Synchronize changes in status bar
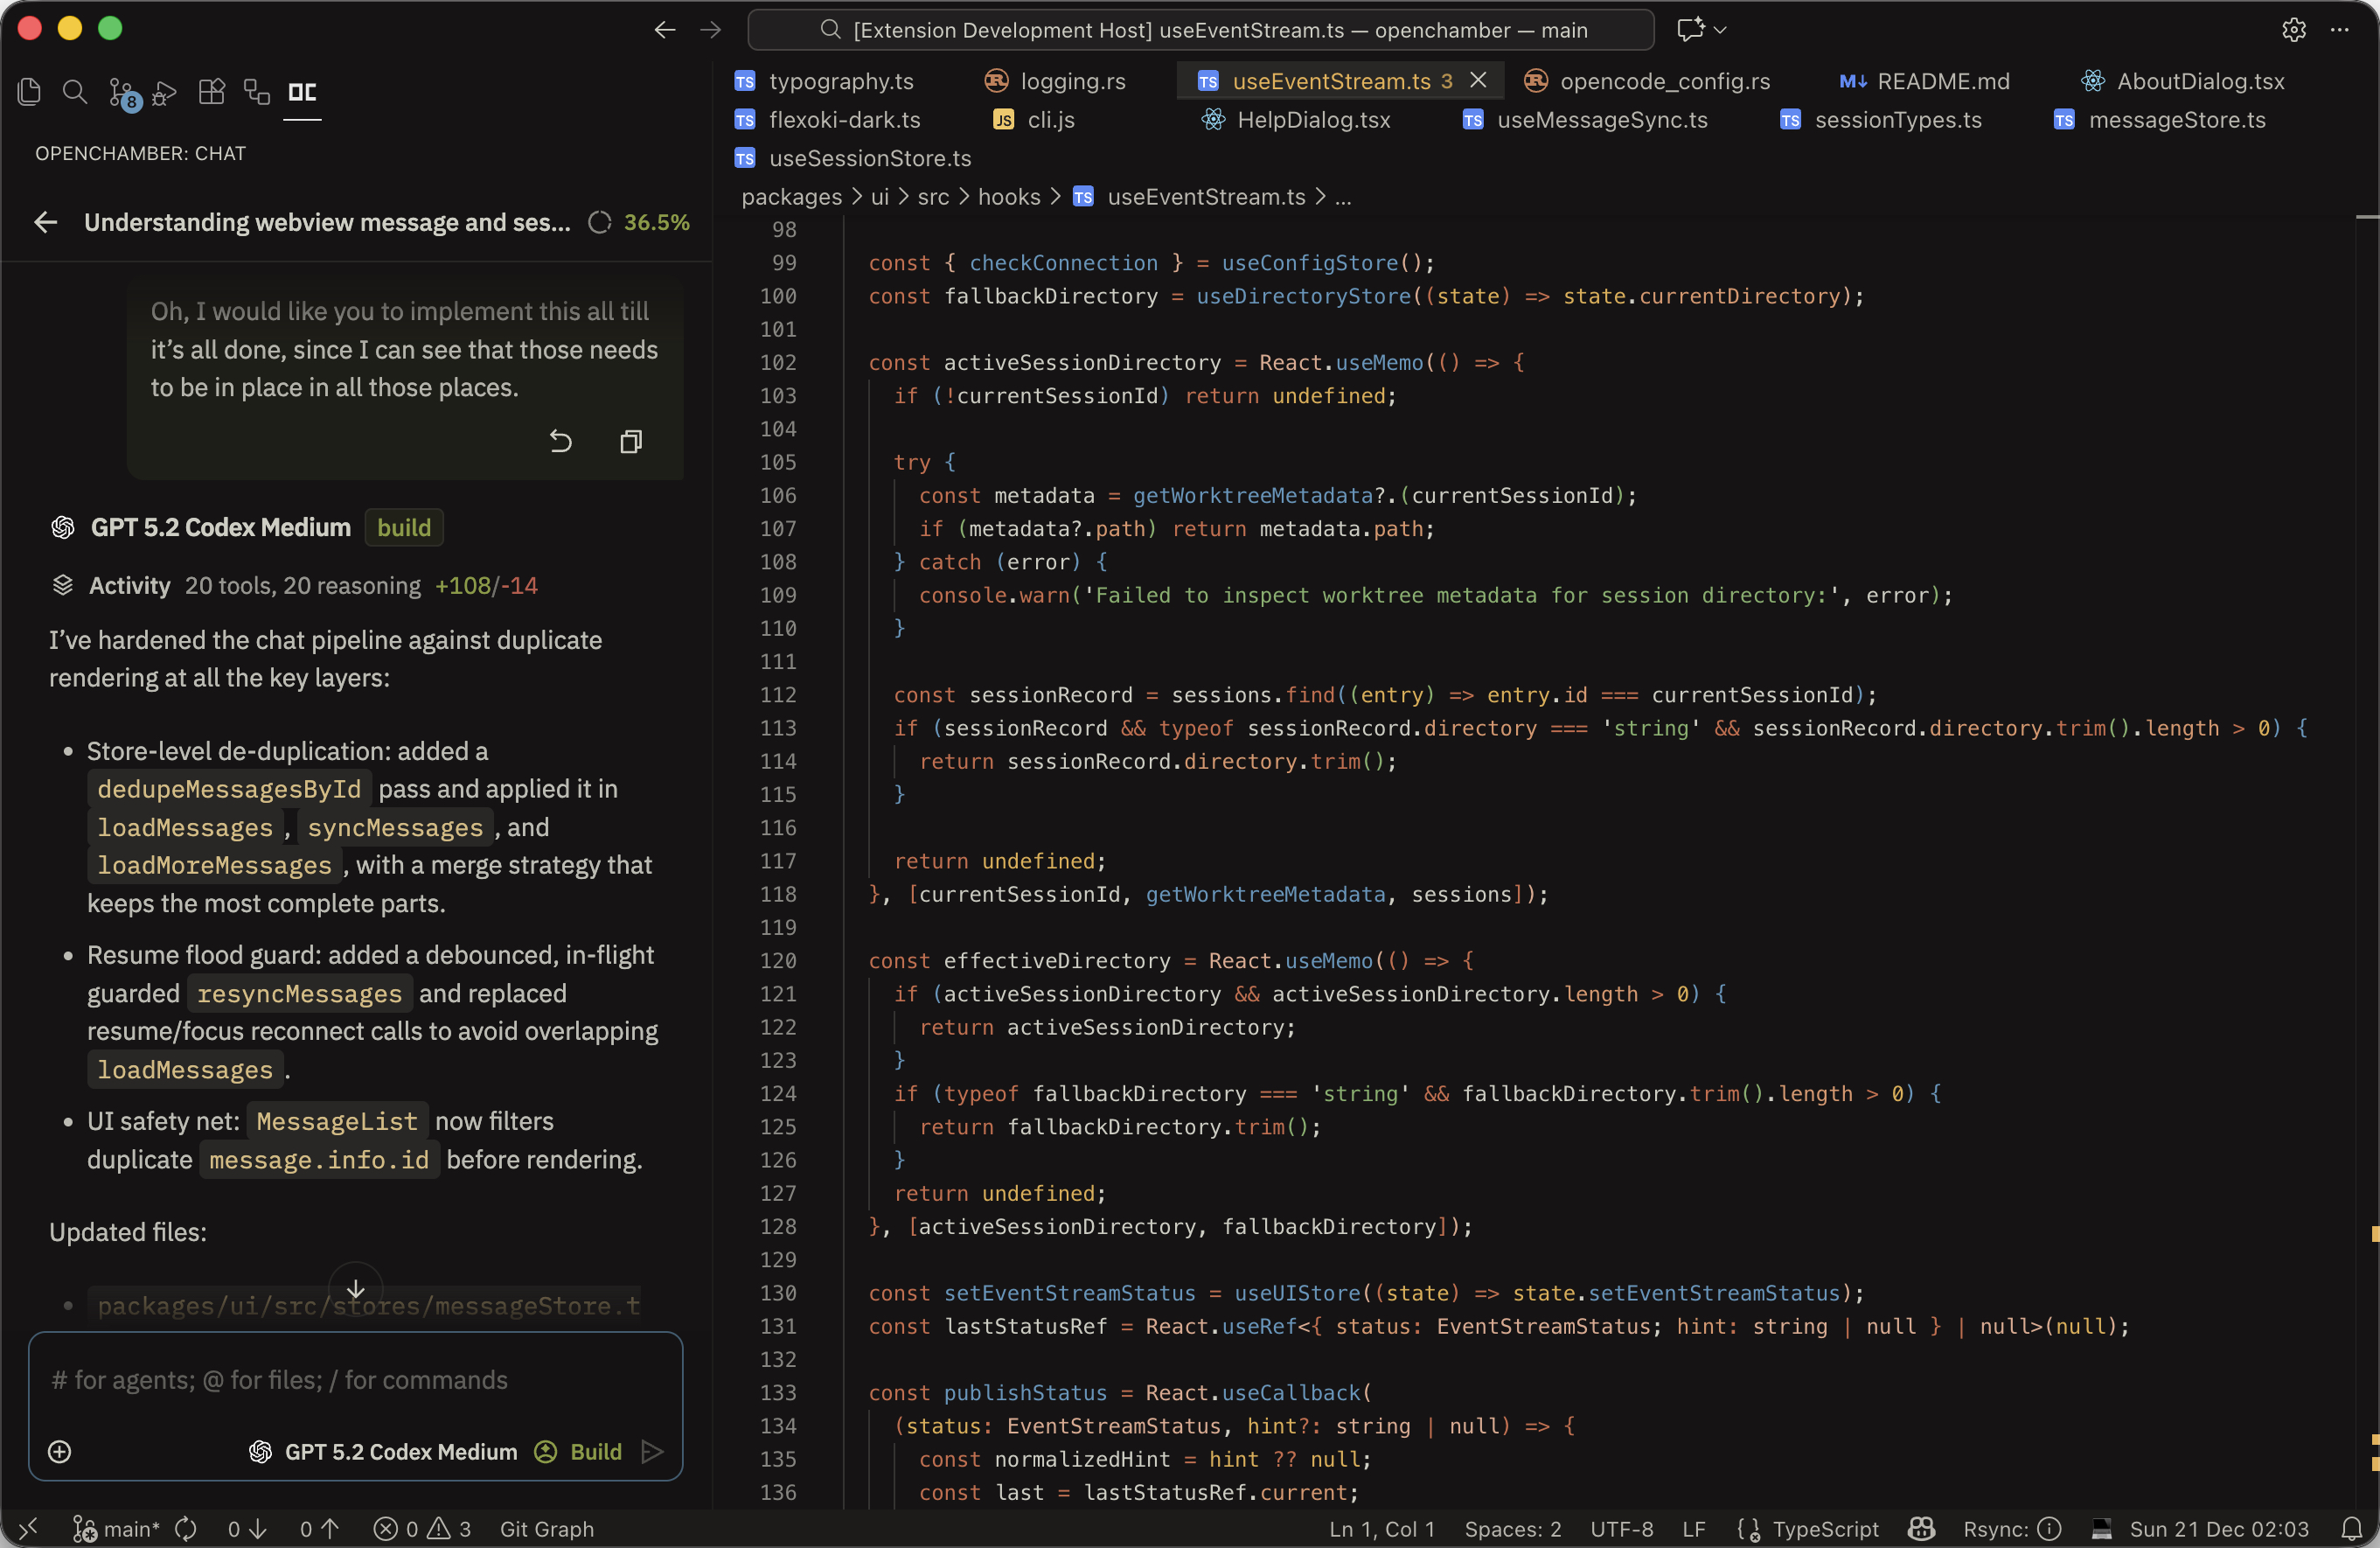This screenshot has height=1548, width=2380. [186, 1528]
